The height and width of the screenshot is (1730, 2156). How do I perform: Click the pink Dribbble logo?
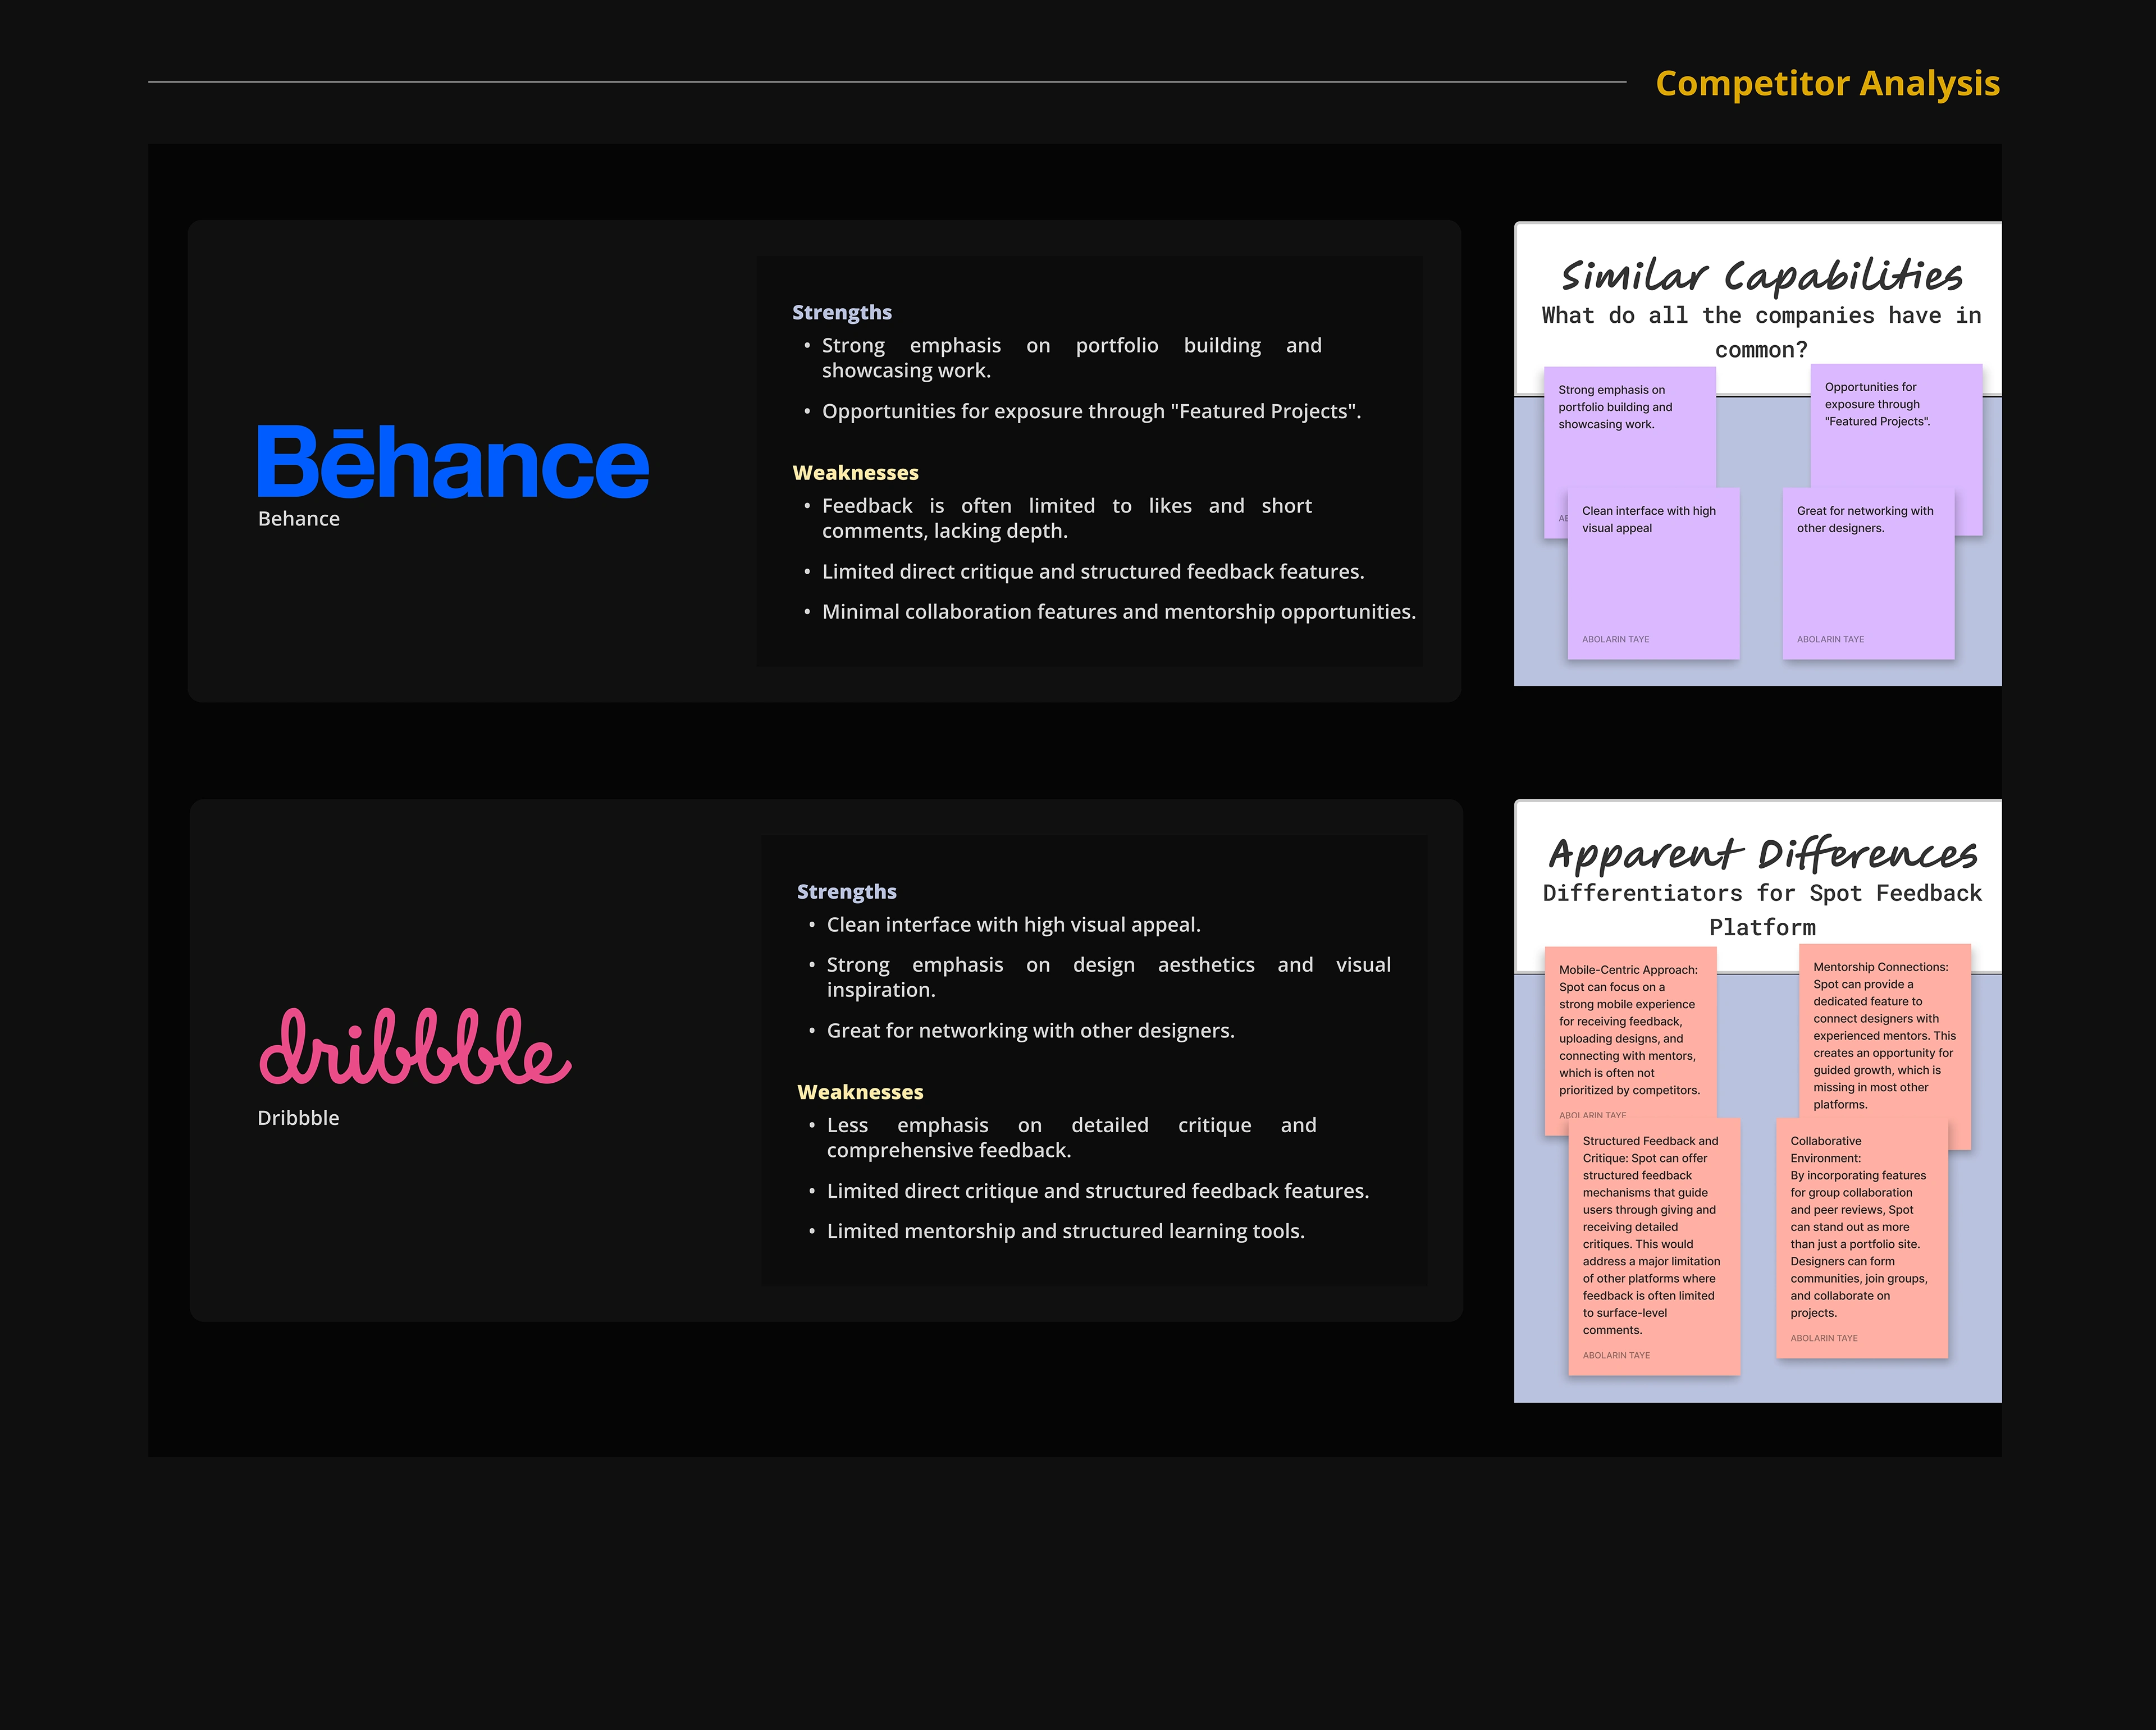[x=415, y=1047]
